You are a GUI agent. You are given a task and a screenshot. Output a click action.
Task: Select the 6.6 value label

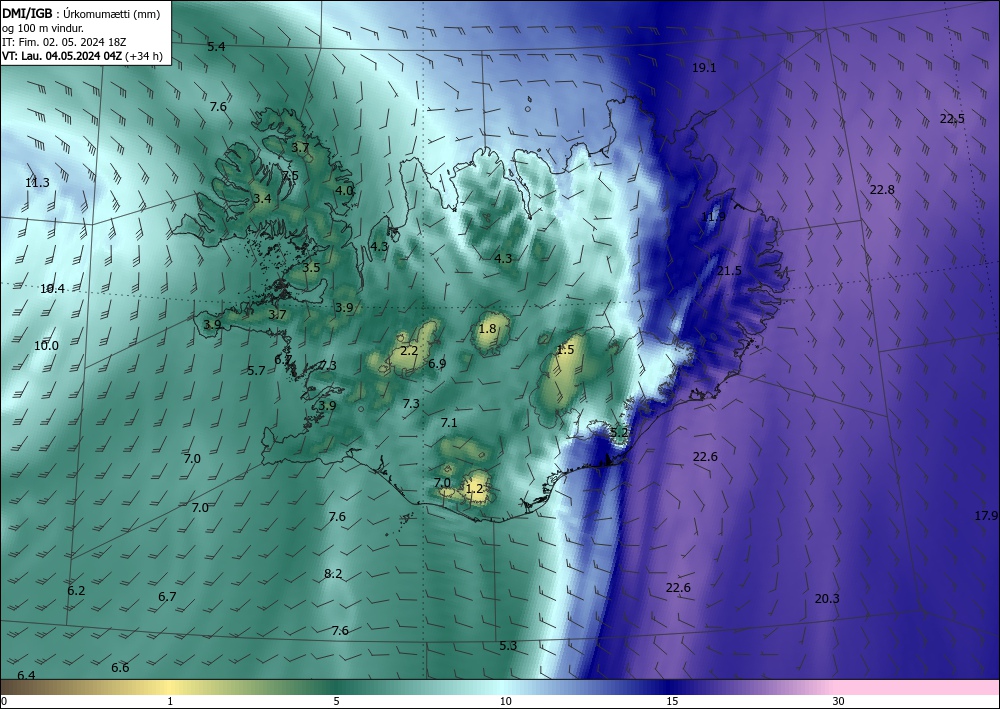(120, 668)
